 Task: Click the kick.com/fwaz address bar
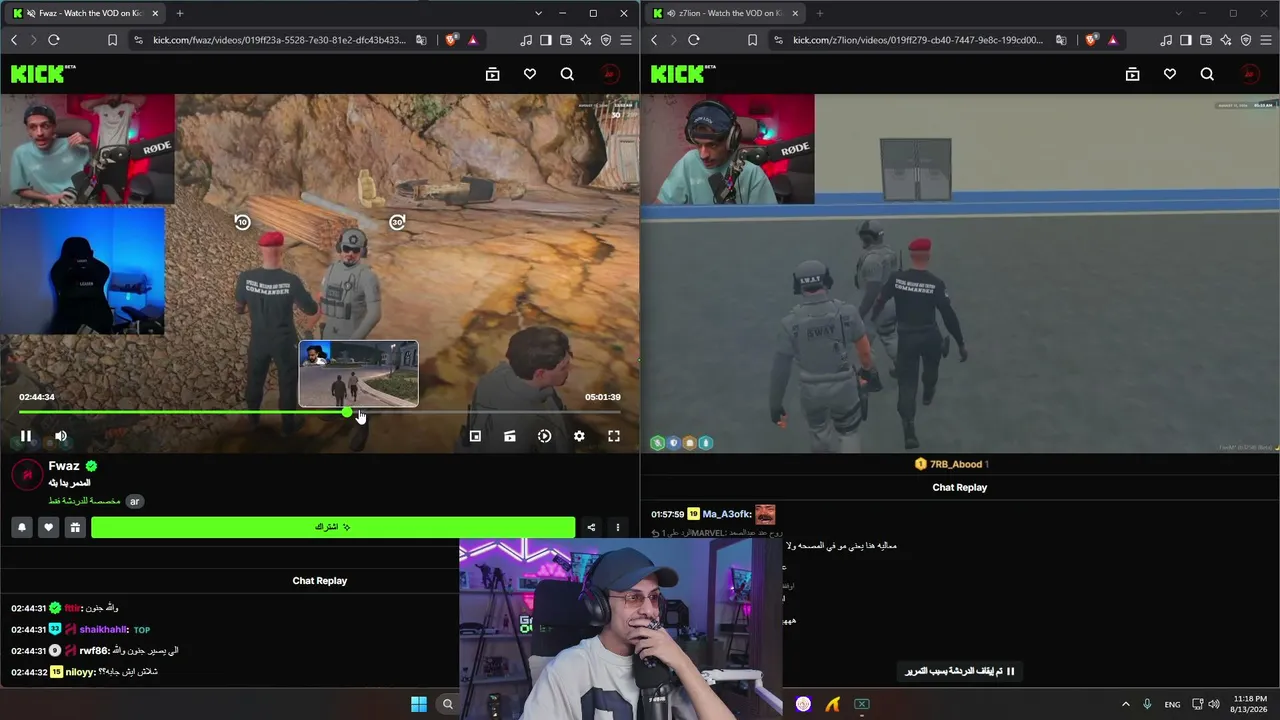279,40
